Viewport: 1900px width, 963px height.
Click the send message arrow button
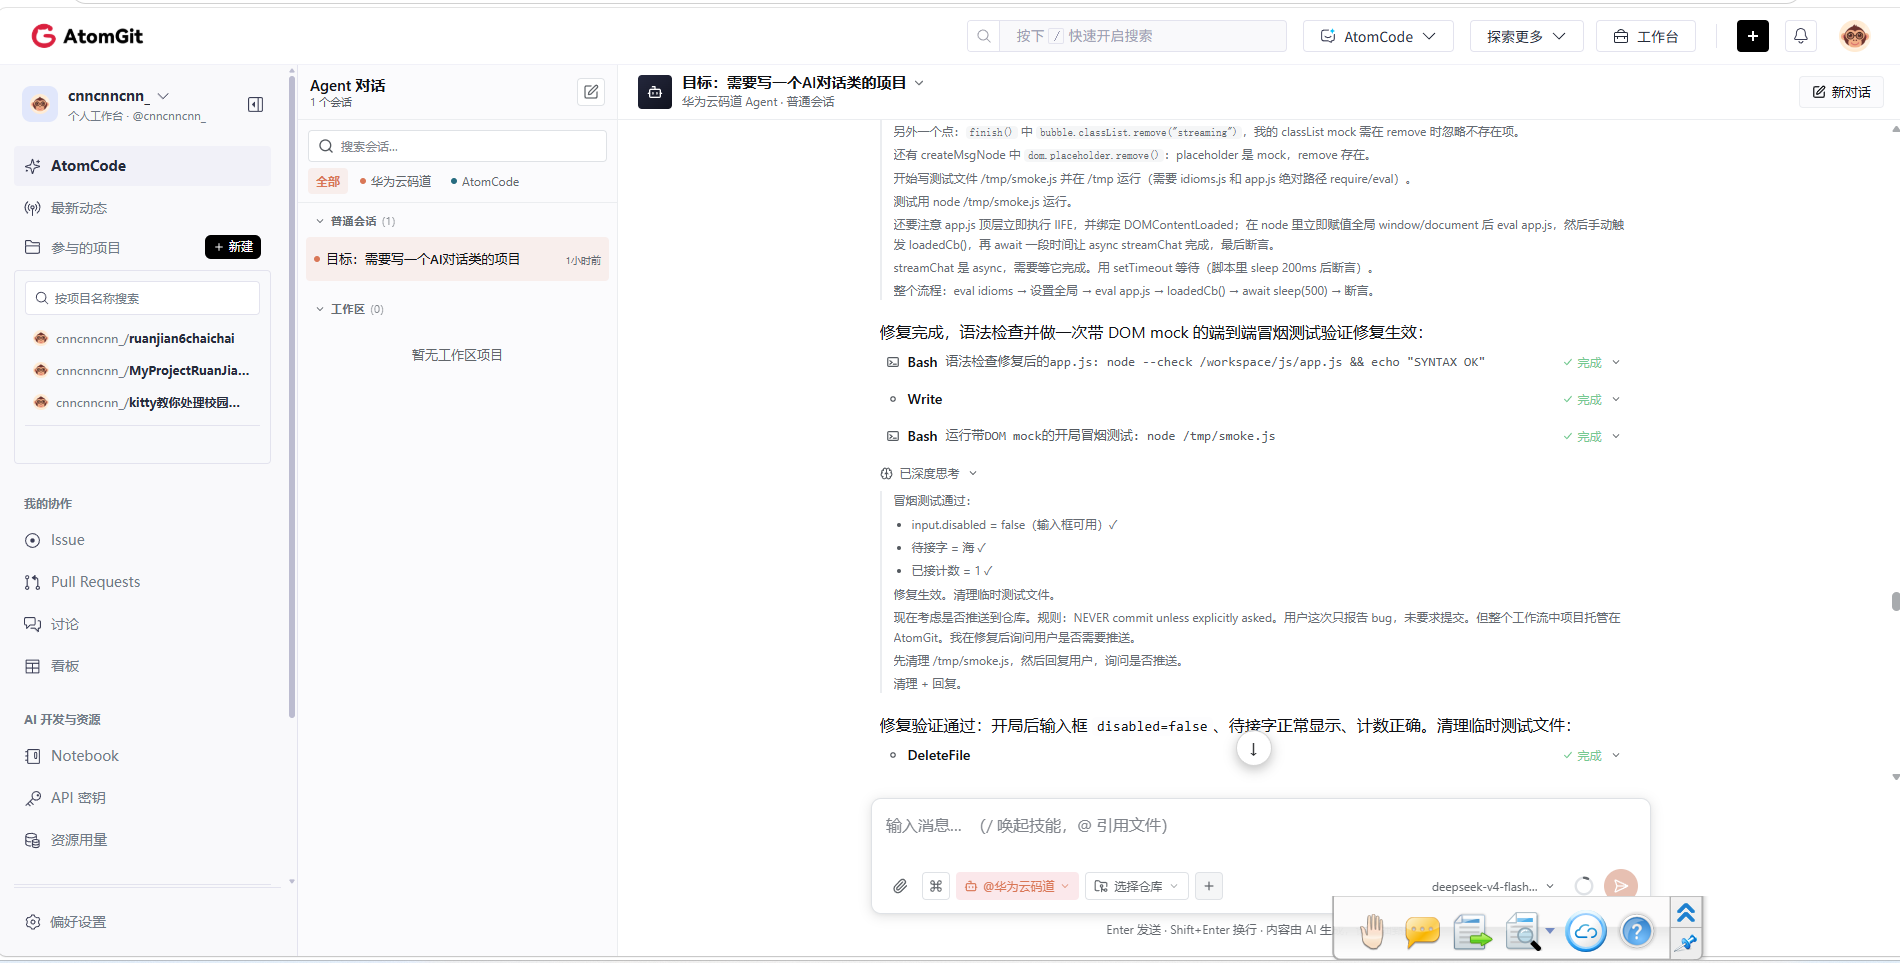tap(1620, 886)
